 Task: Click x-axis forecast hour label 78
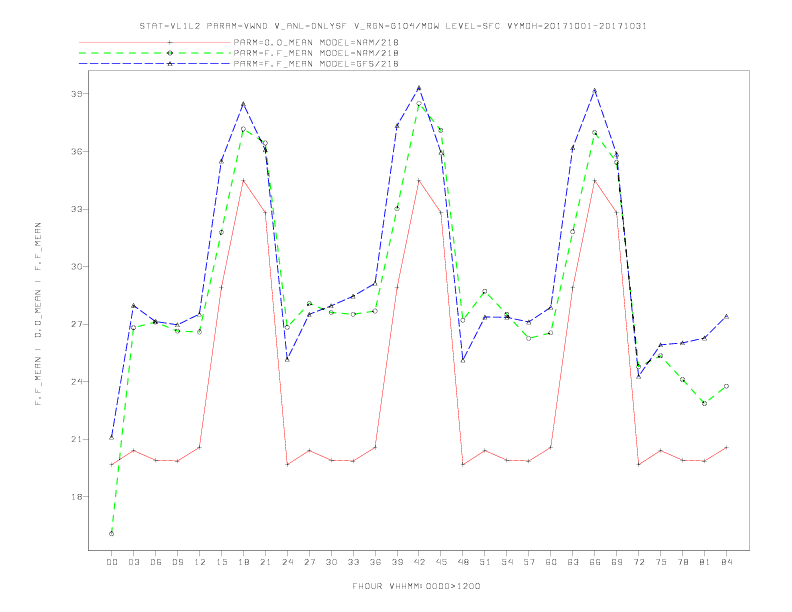[x=683, y=562]
